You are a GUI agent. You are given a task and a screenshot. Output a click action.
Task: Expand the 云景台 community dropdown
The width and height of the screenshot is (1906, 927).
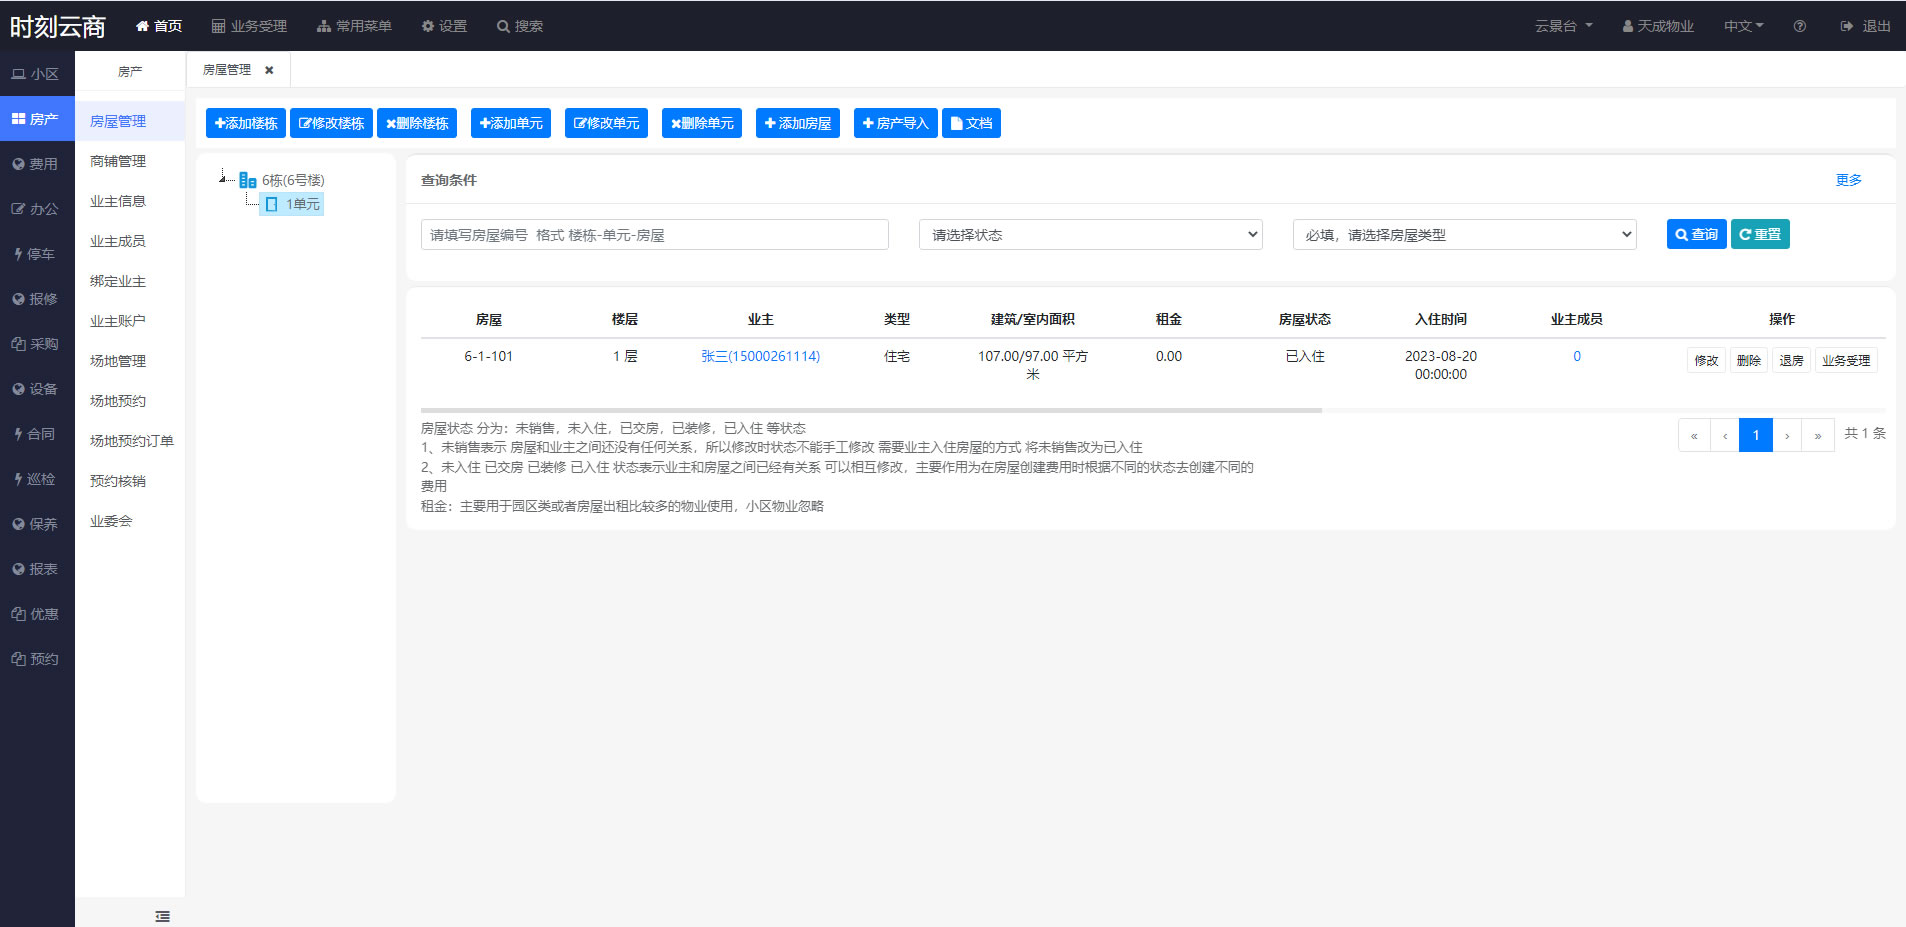tap(1564, 26)
